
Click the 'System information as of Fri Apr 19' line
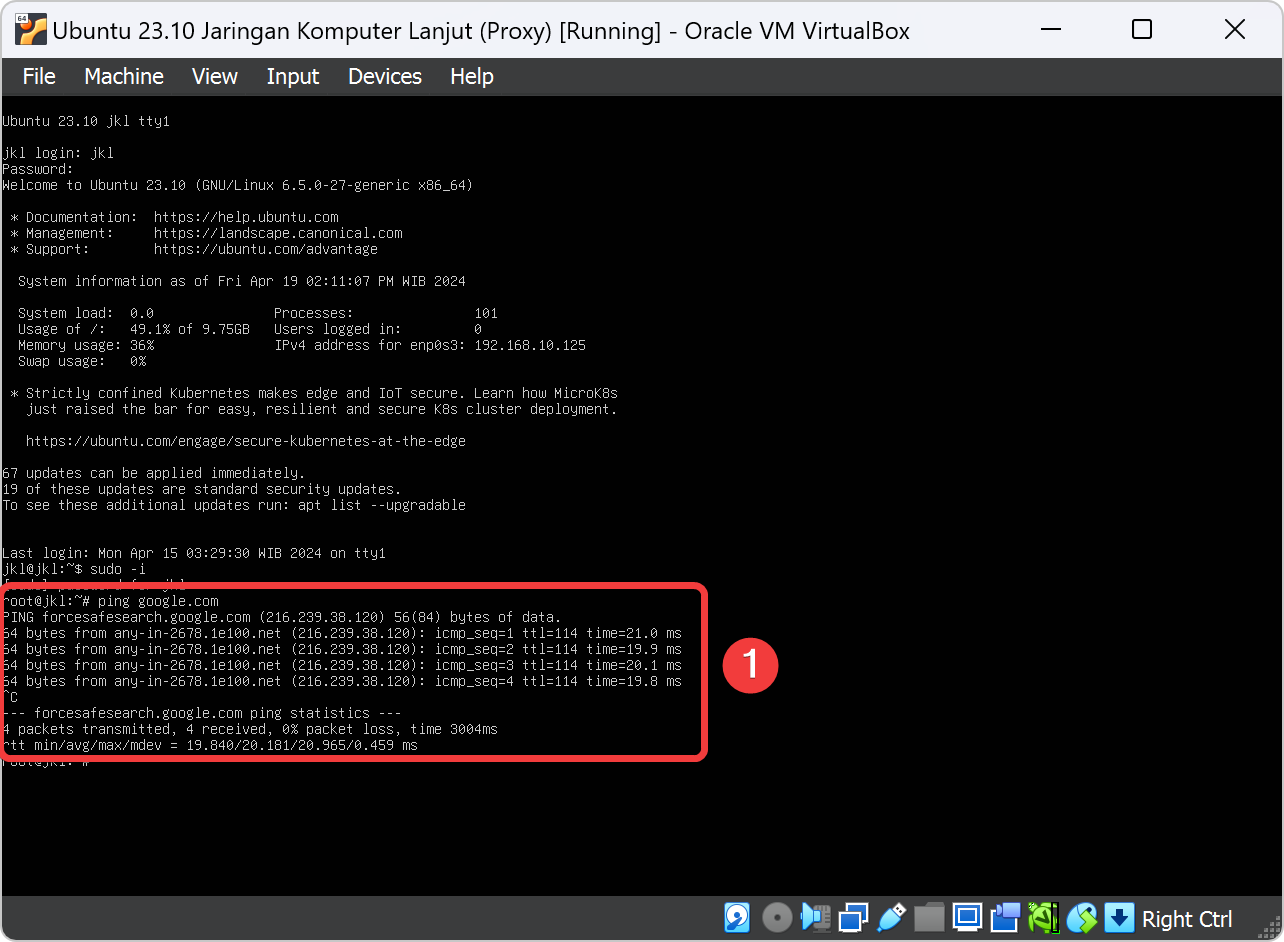pyautogui.click(x=242, y=281)
